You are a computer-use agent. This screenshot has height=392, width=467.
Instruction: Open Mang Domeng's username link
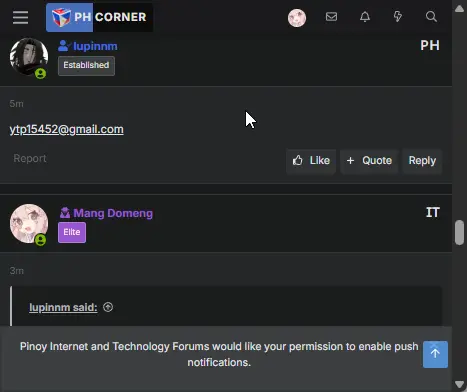[113, 213]
